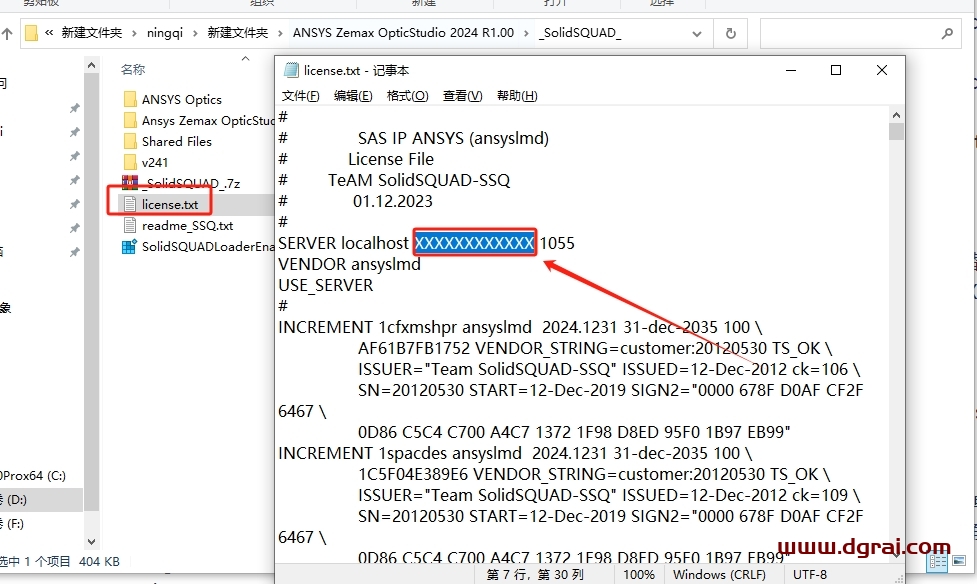
Task: Click ANSYS Zemax OpticStudio 2024 R1.00 breadcrumb
Action: pos(403,33)
